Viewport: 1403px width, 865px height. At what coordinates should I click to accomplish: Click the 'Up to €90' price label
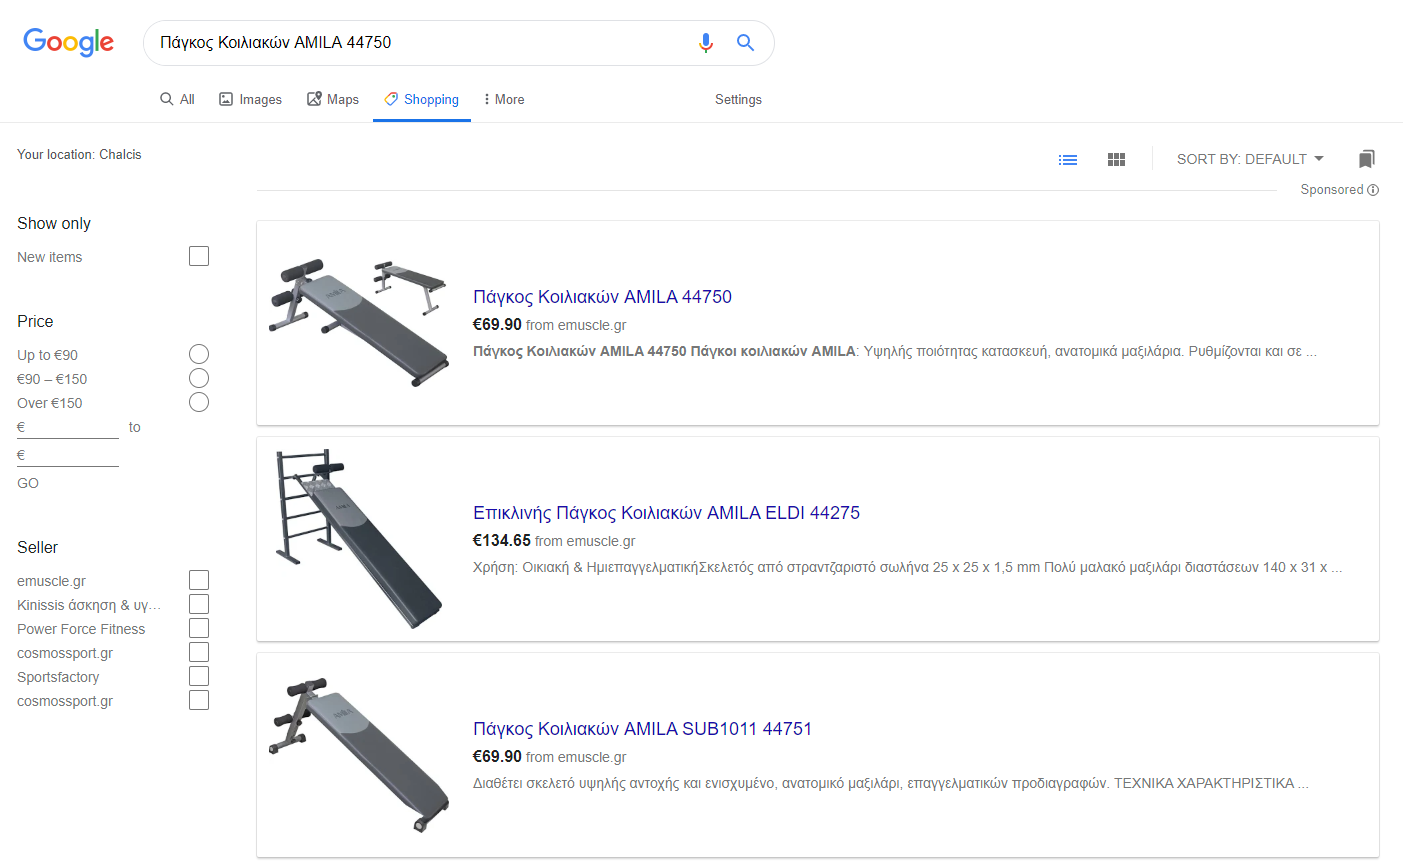47,355
